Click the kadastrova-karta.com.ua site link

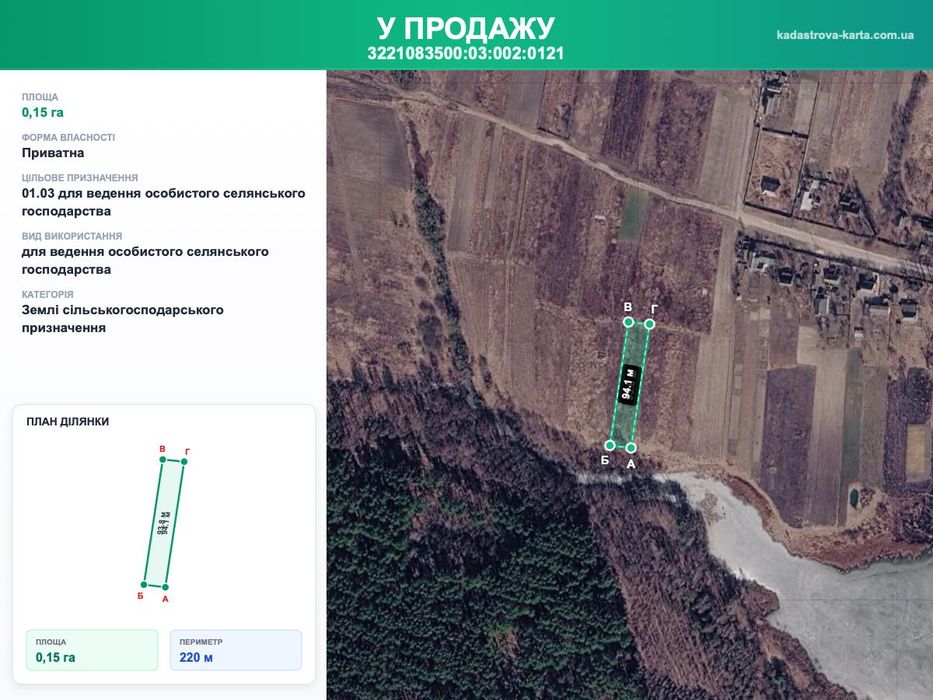pyautogui.click(x=845, y=35)
